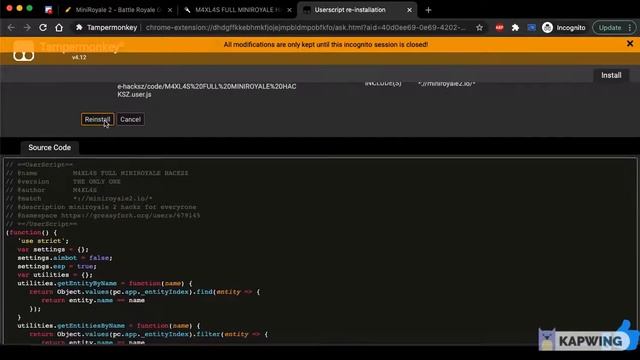The width and height of the screenshot is (640, 360).
Task: Open the Extensions puzzle-piece menu
Action: [515, 28]
